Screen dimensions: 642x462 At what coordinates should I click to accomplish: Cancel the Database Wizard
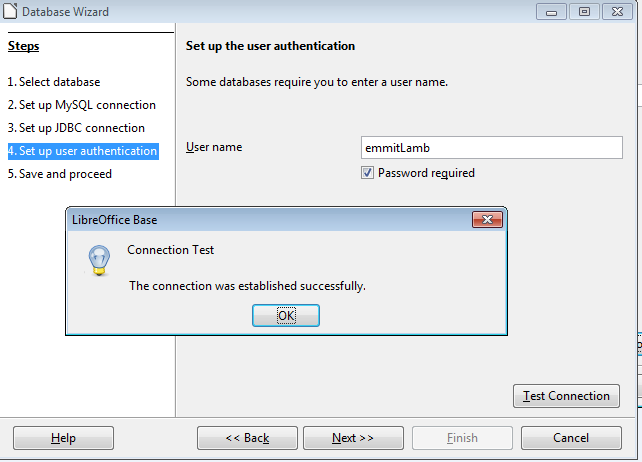(x=571, y=438)
